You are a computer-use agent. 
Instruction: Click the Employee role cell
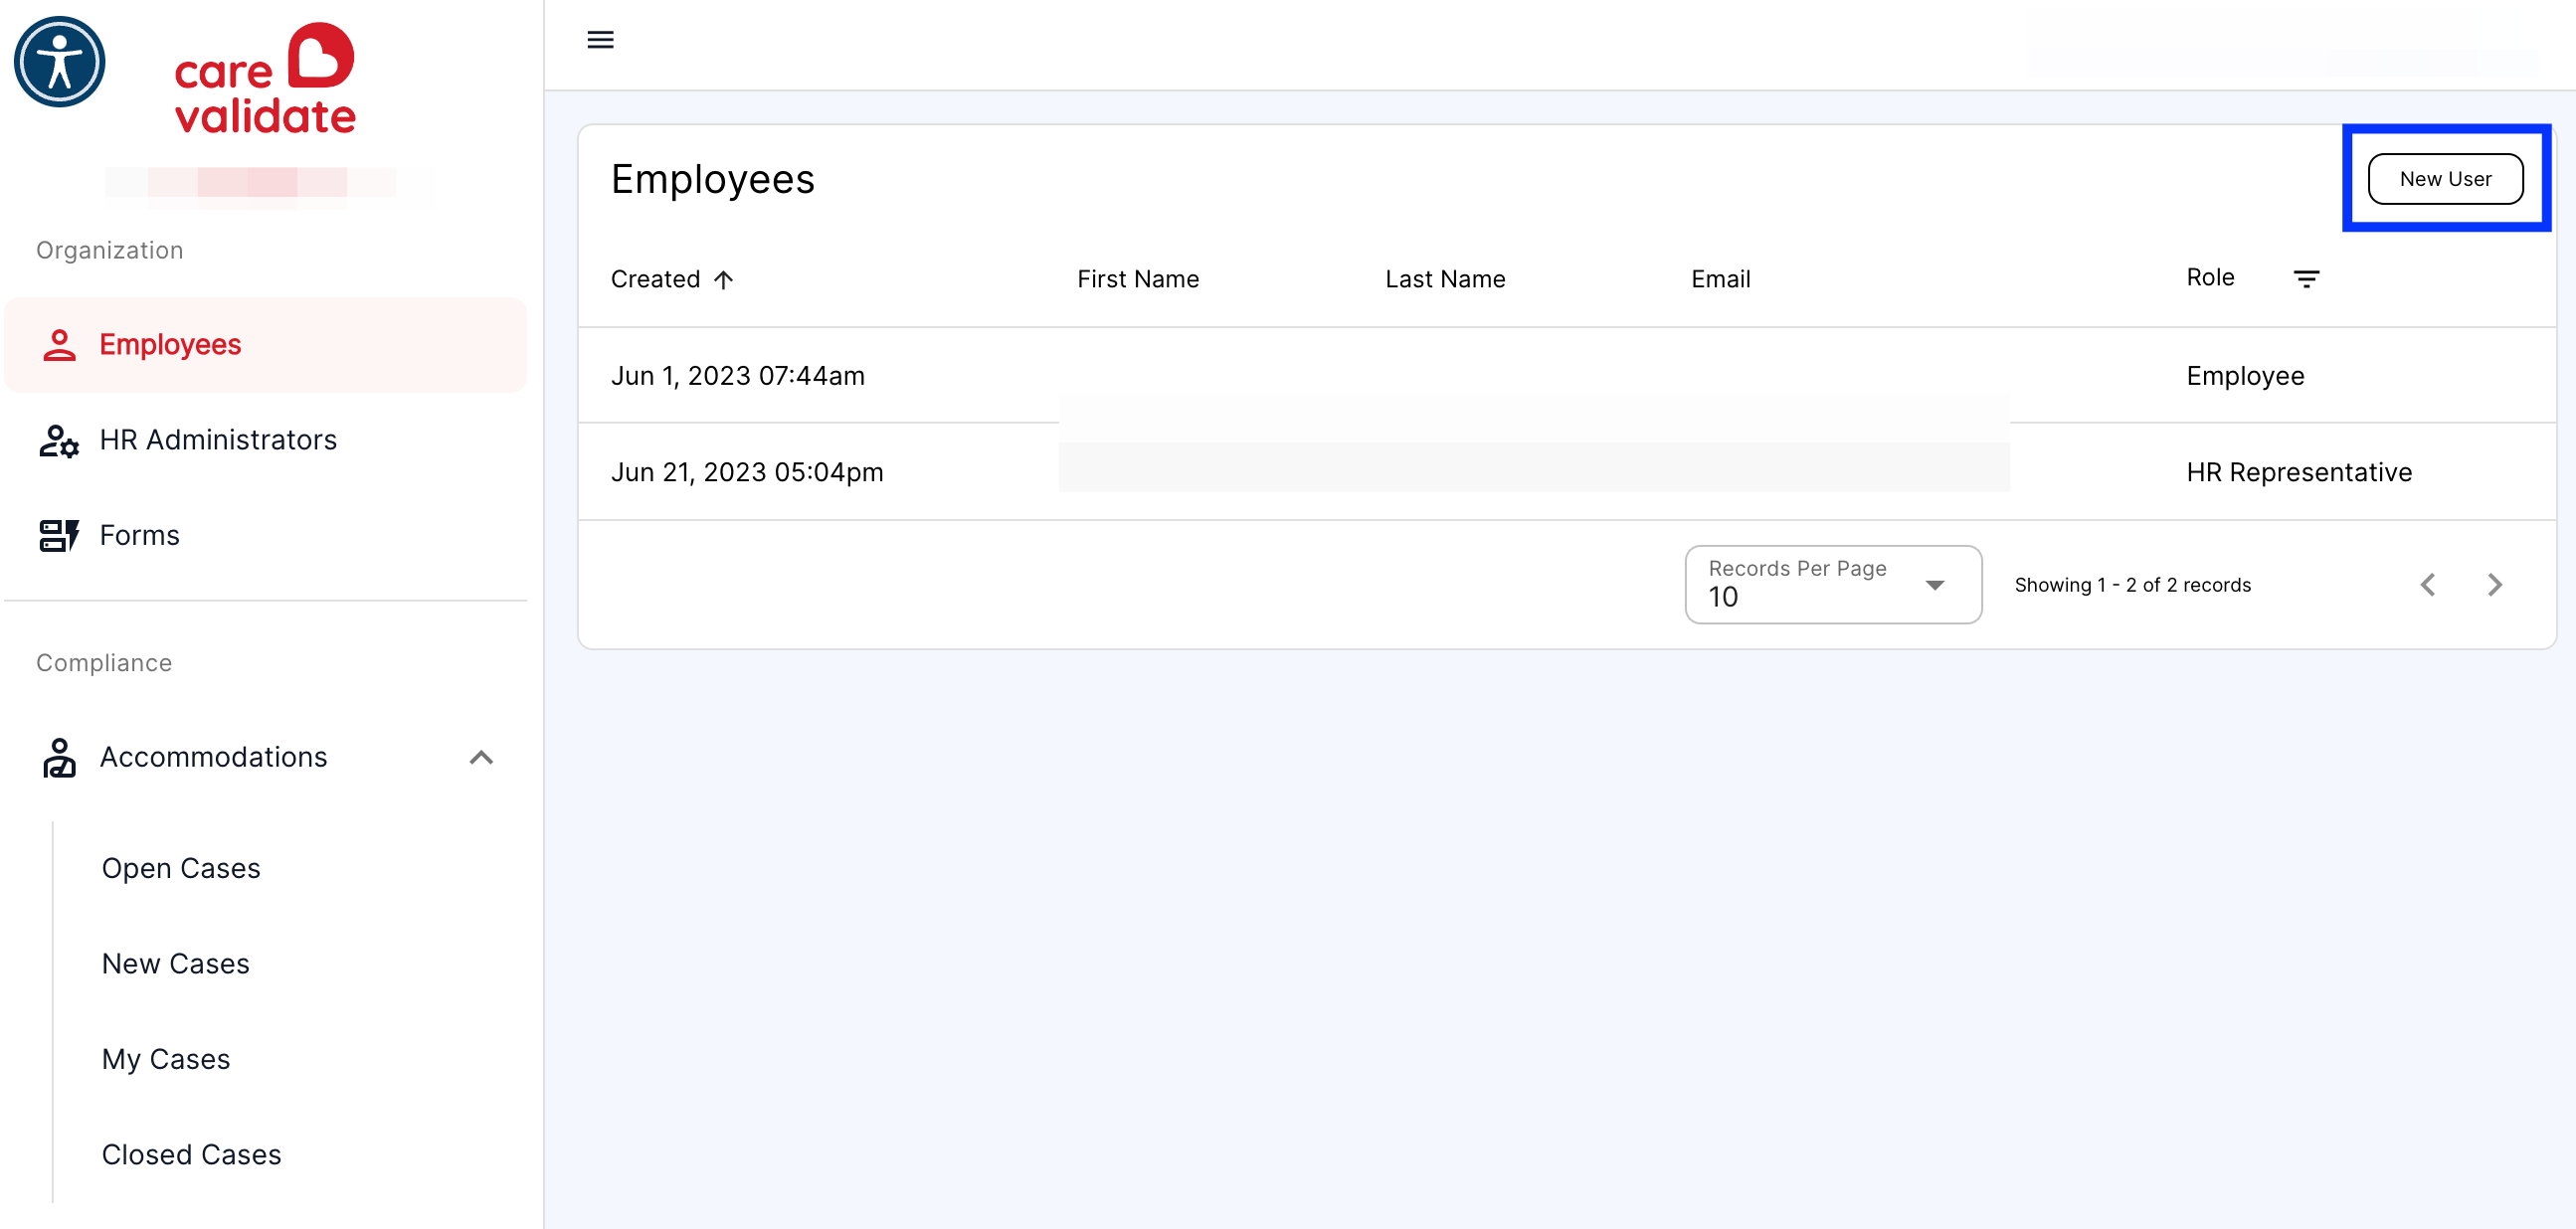[x=2245, y=376]
